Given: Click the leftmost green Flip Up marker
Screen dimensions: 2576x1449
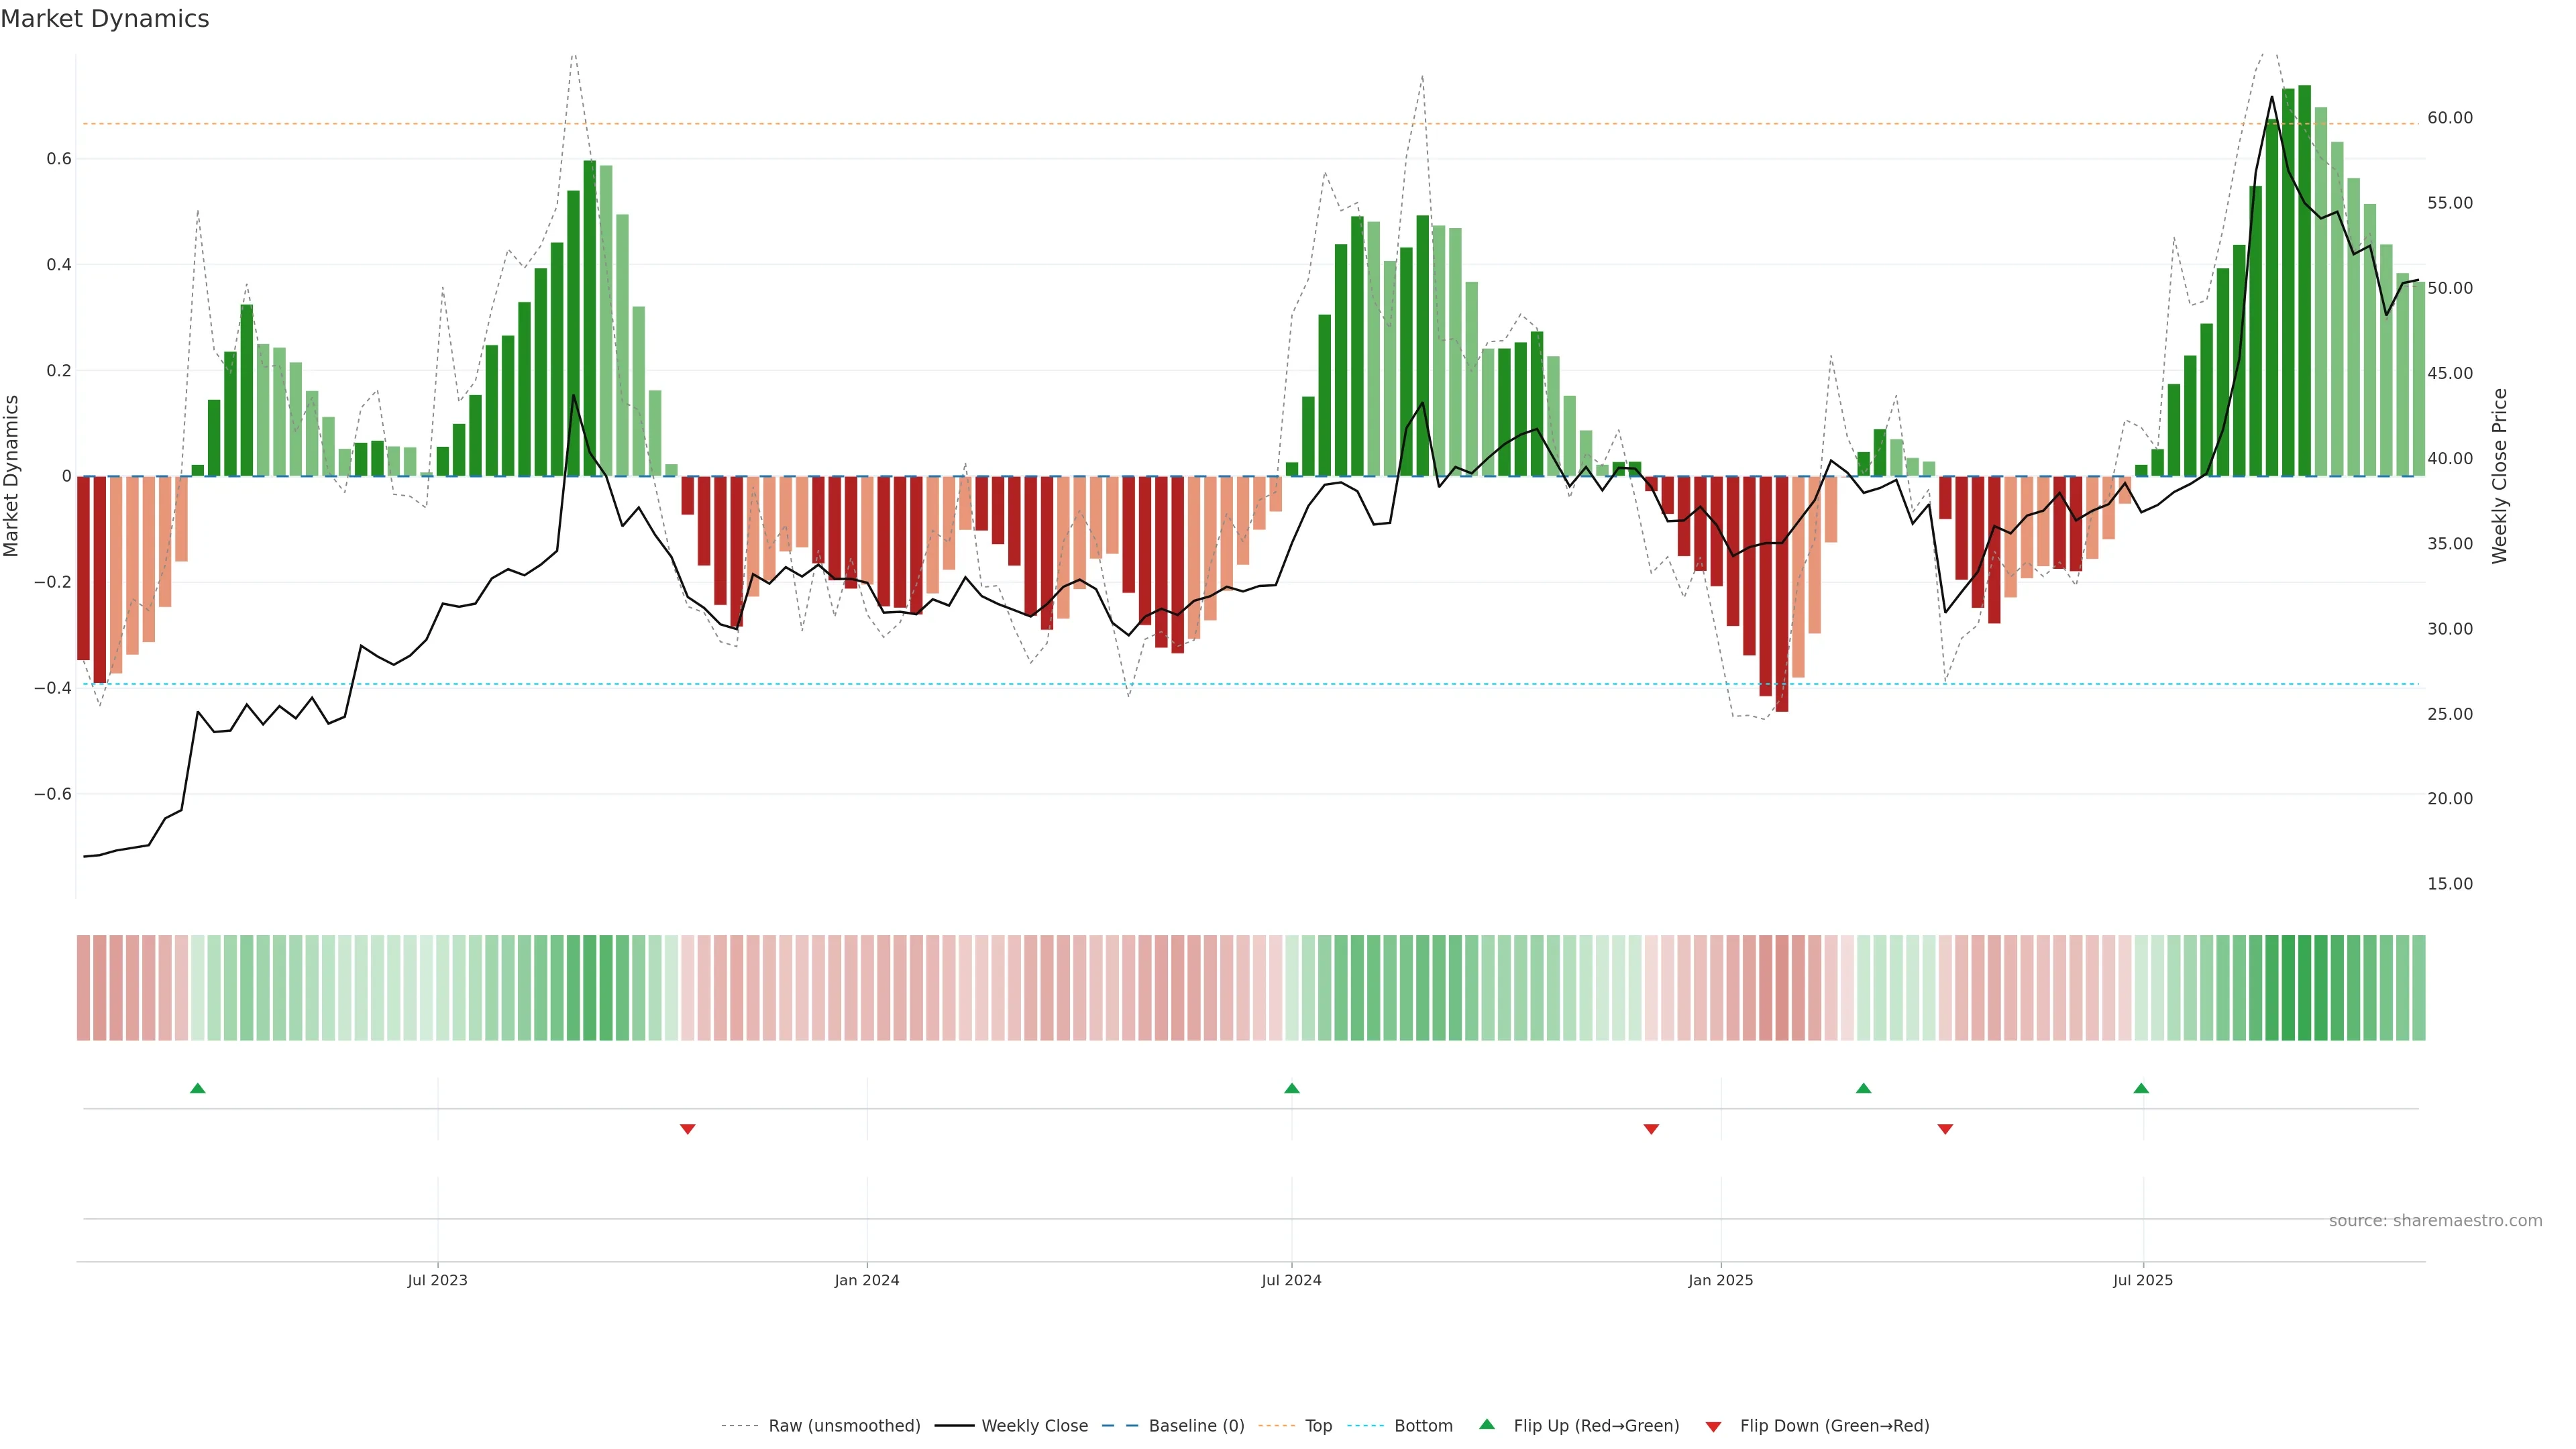Looking at the screenshot, I should coord(197,1088).
